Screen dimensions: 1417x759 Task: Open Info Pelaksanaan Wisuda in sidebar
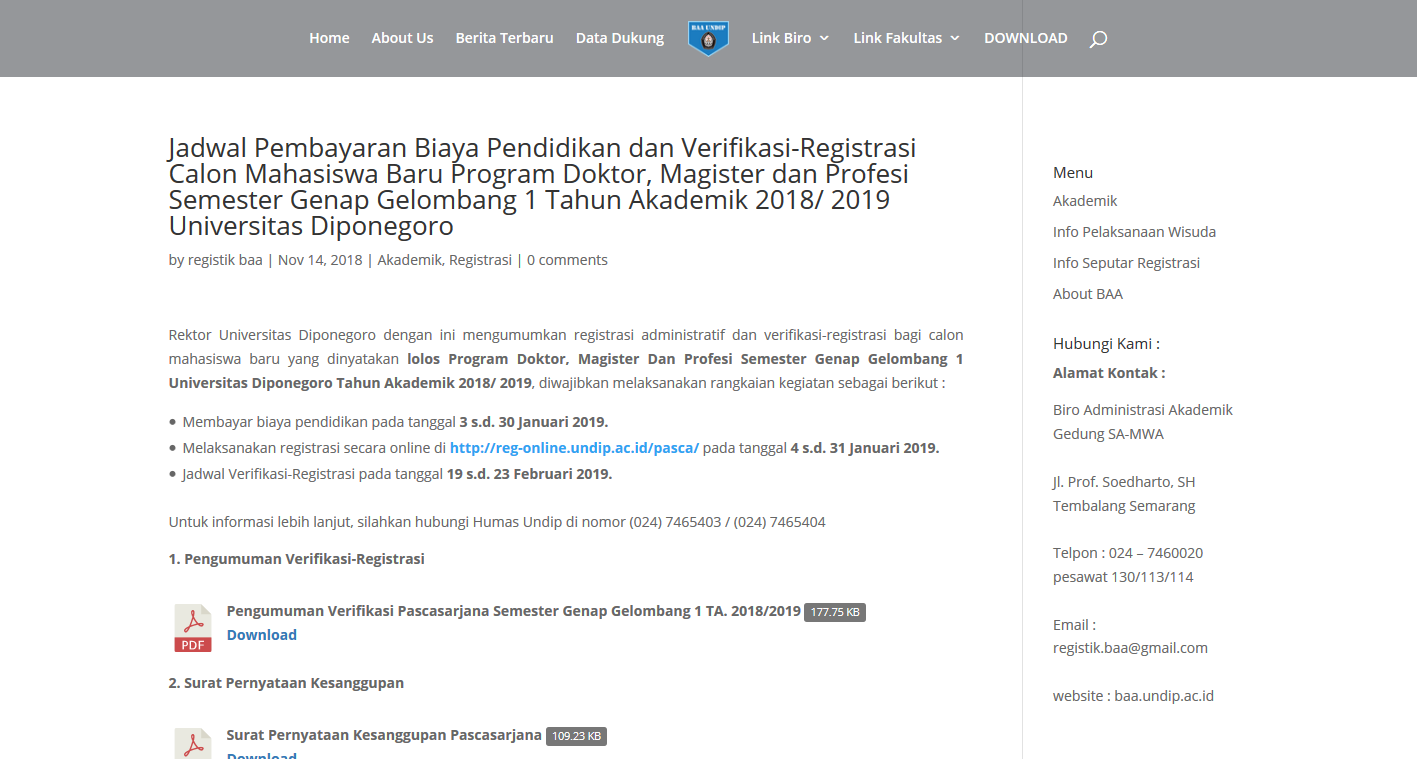pyautogui.click(x=1134, y=232)
